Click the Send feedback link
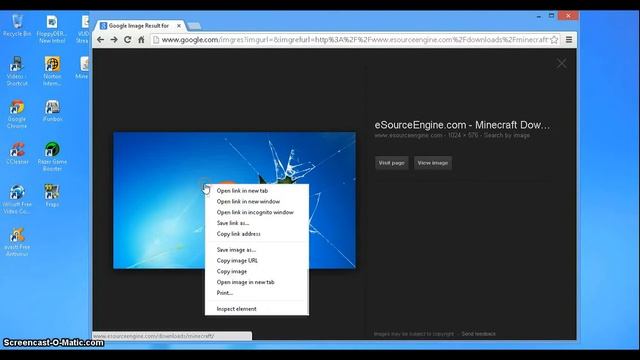 point(478,334)
